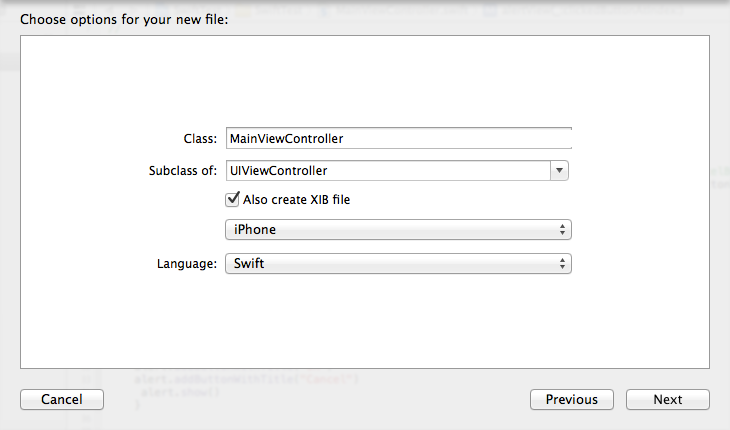Click the 'Also create XIB file' label text
The image size is (730, 430).
(x=297, y=200)
